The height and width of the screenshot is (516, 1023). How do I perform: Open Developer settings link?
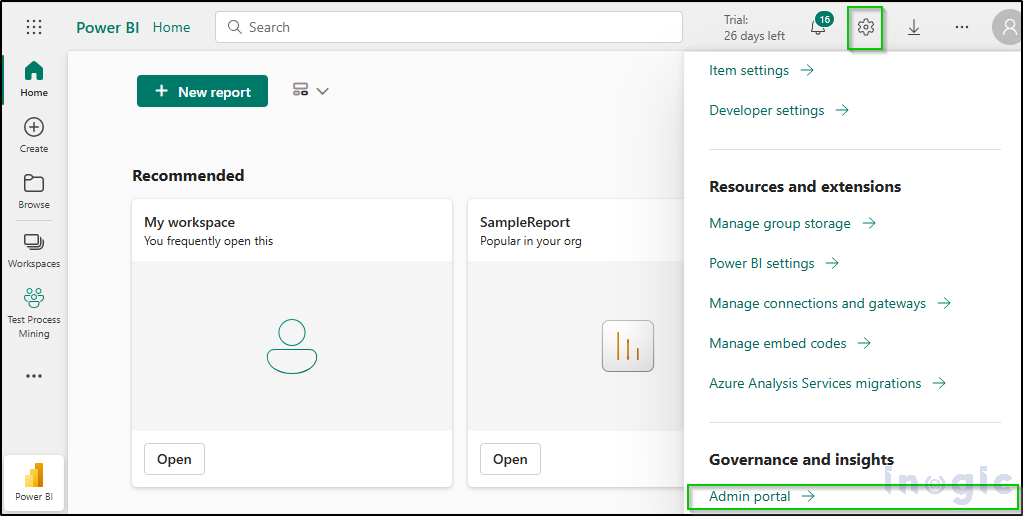(x=779, y=110)
